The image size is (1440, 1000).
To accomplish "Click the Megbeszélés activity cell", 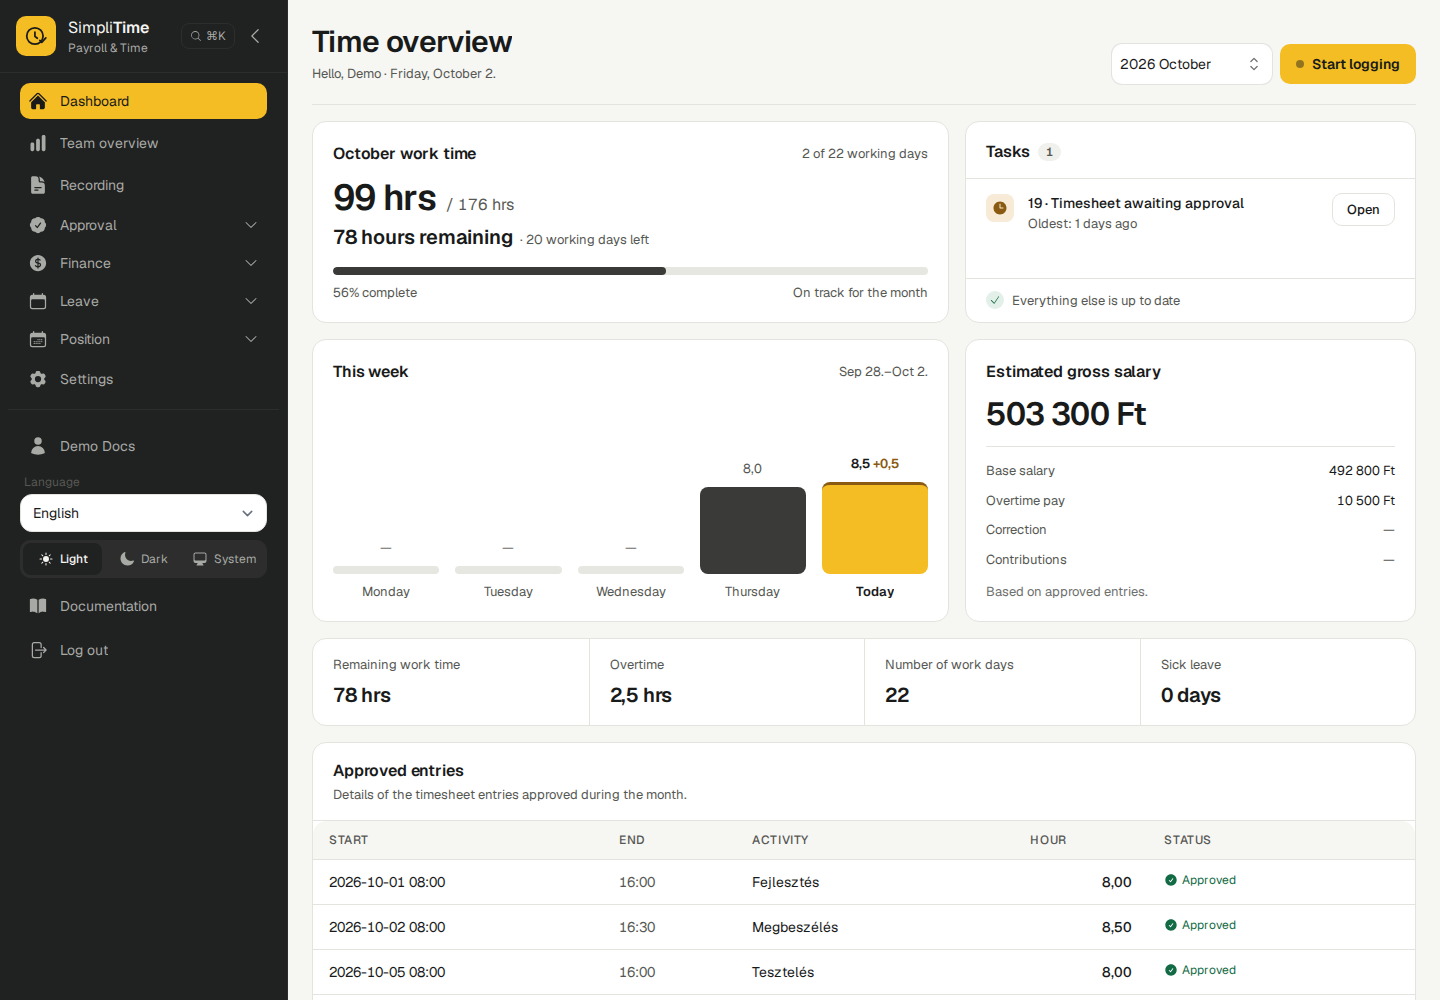I will coord(795,927).
